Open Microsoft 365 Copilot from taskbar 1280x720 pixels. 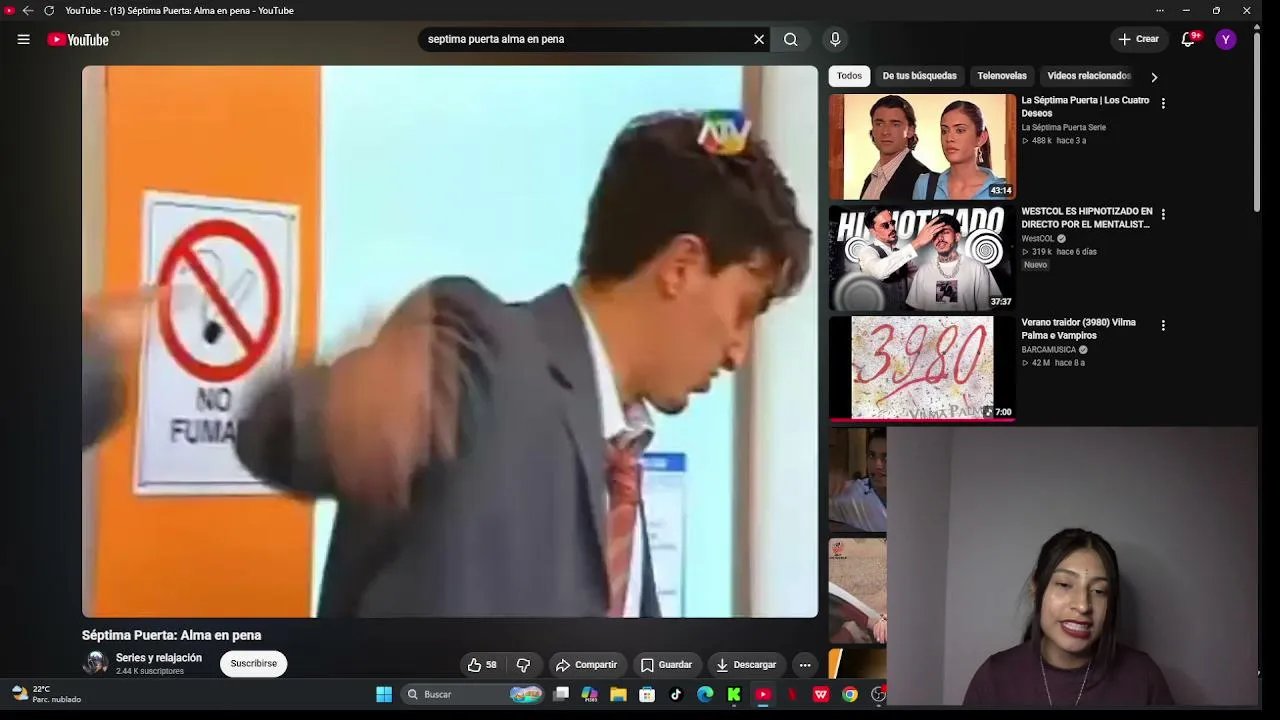pyautogui.click(x=589, y=694)
